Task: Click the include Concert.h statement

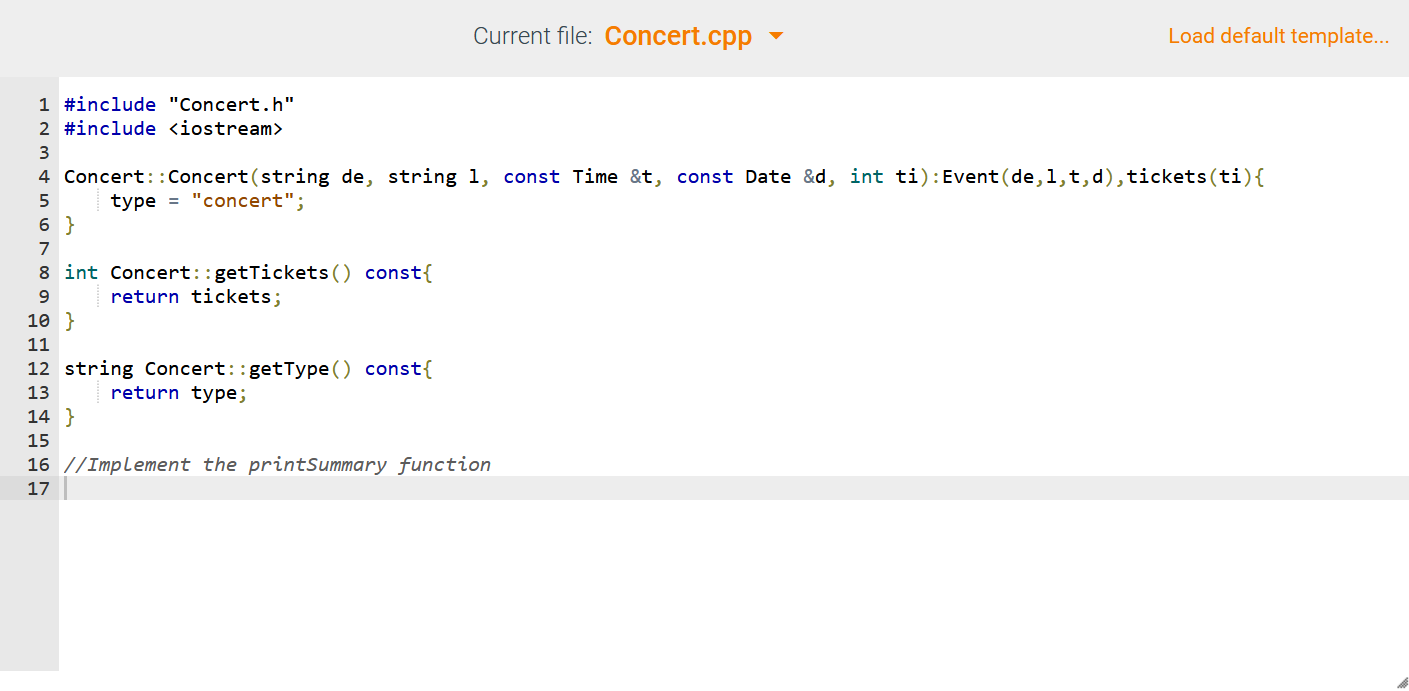Action: 178,104
